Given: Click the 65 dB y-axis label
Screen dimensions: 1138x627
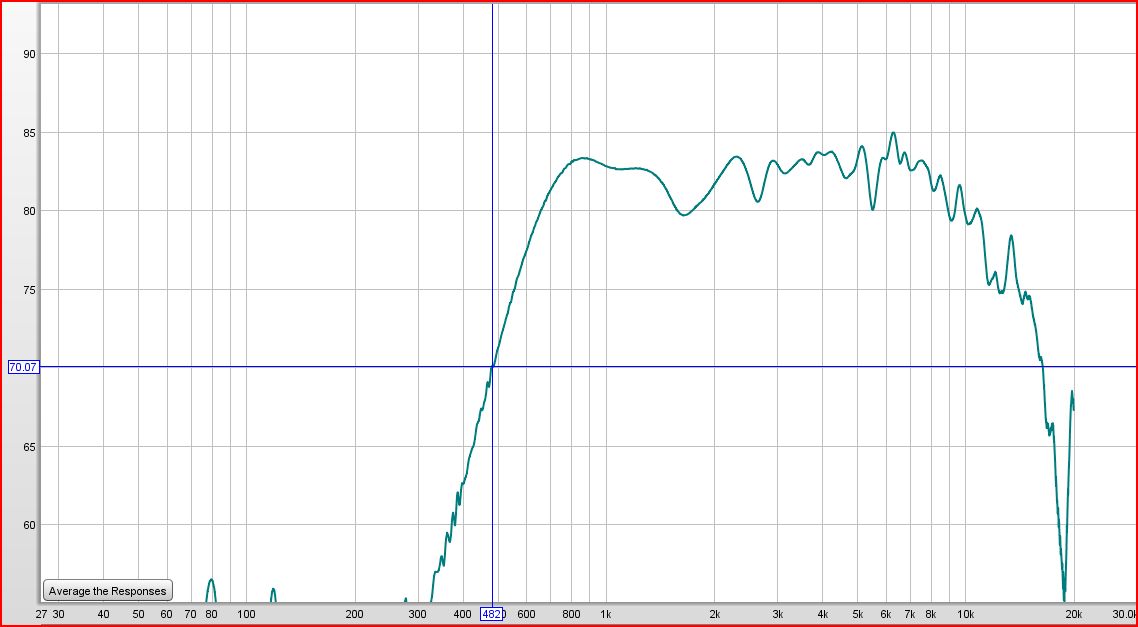Looking at the screenshot, I should click(x=28, y=446).
